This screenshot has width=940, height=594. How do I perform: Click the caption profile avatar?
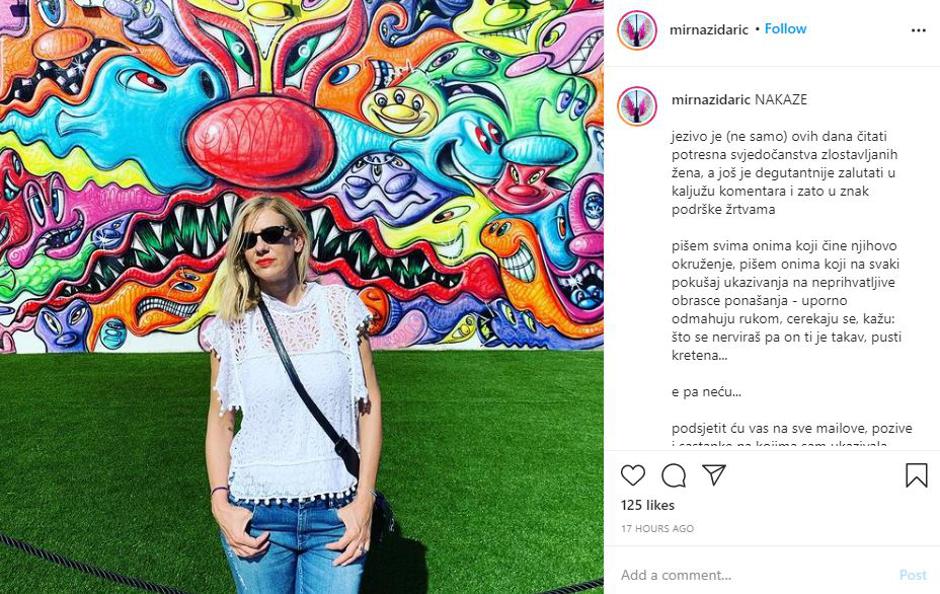click(637, 106)
